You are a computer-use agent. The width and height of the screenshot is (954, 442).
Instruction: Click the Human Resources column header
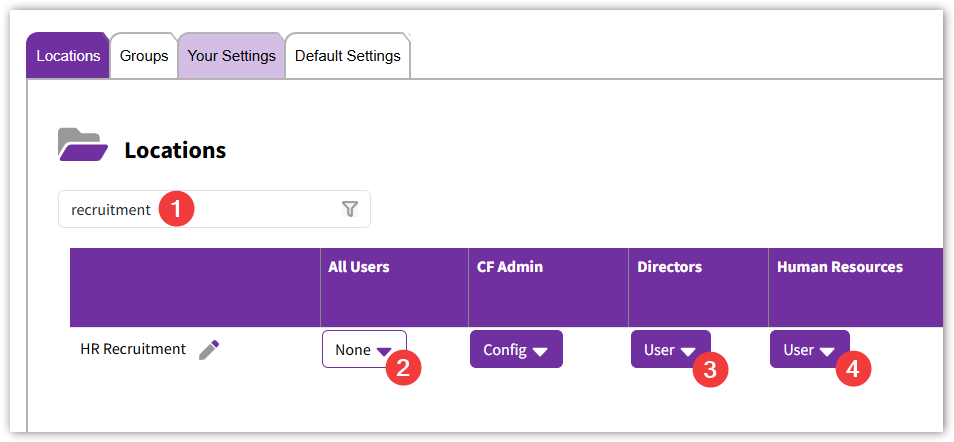(x=839, y=267)
